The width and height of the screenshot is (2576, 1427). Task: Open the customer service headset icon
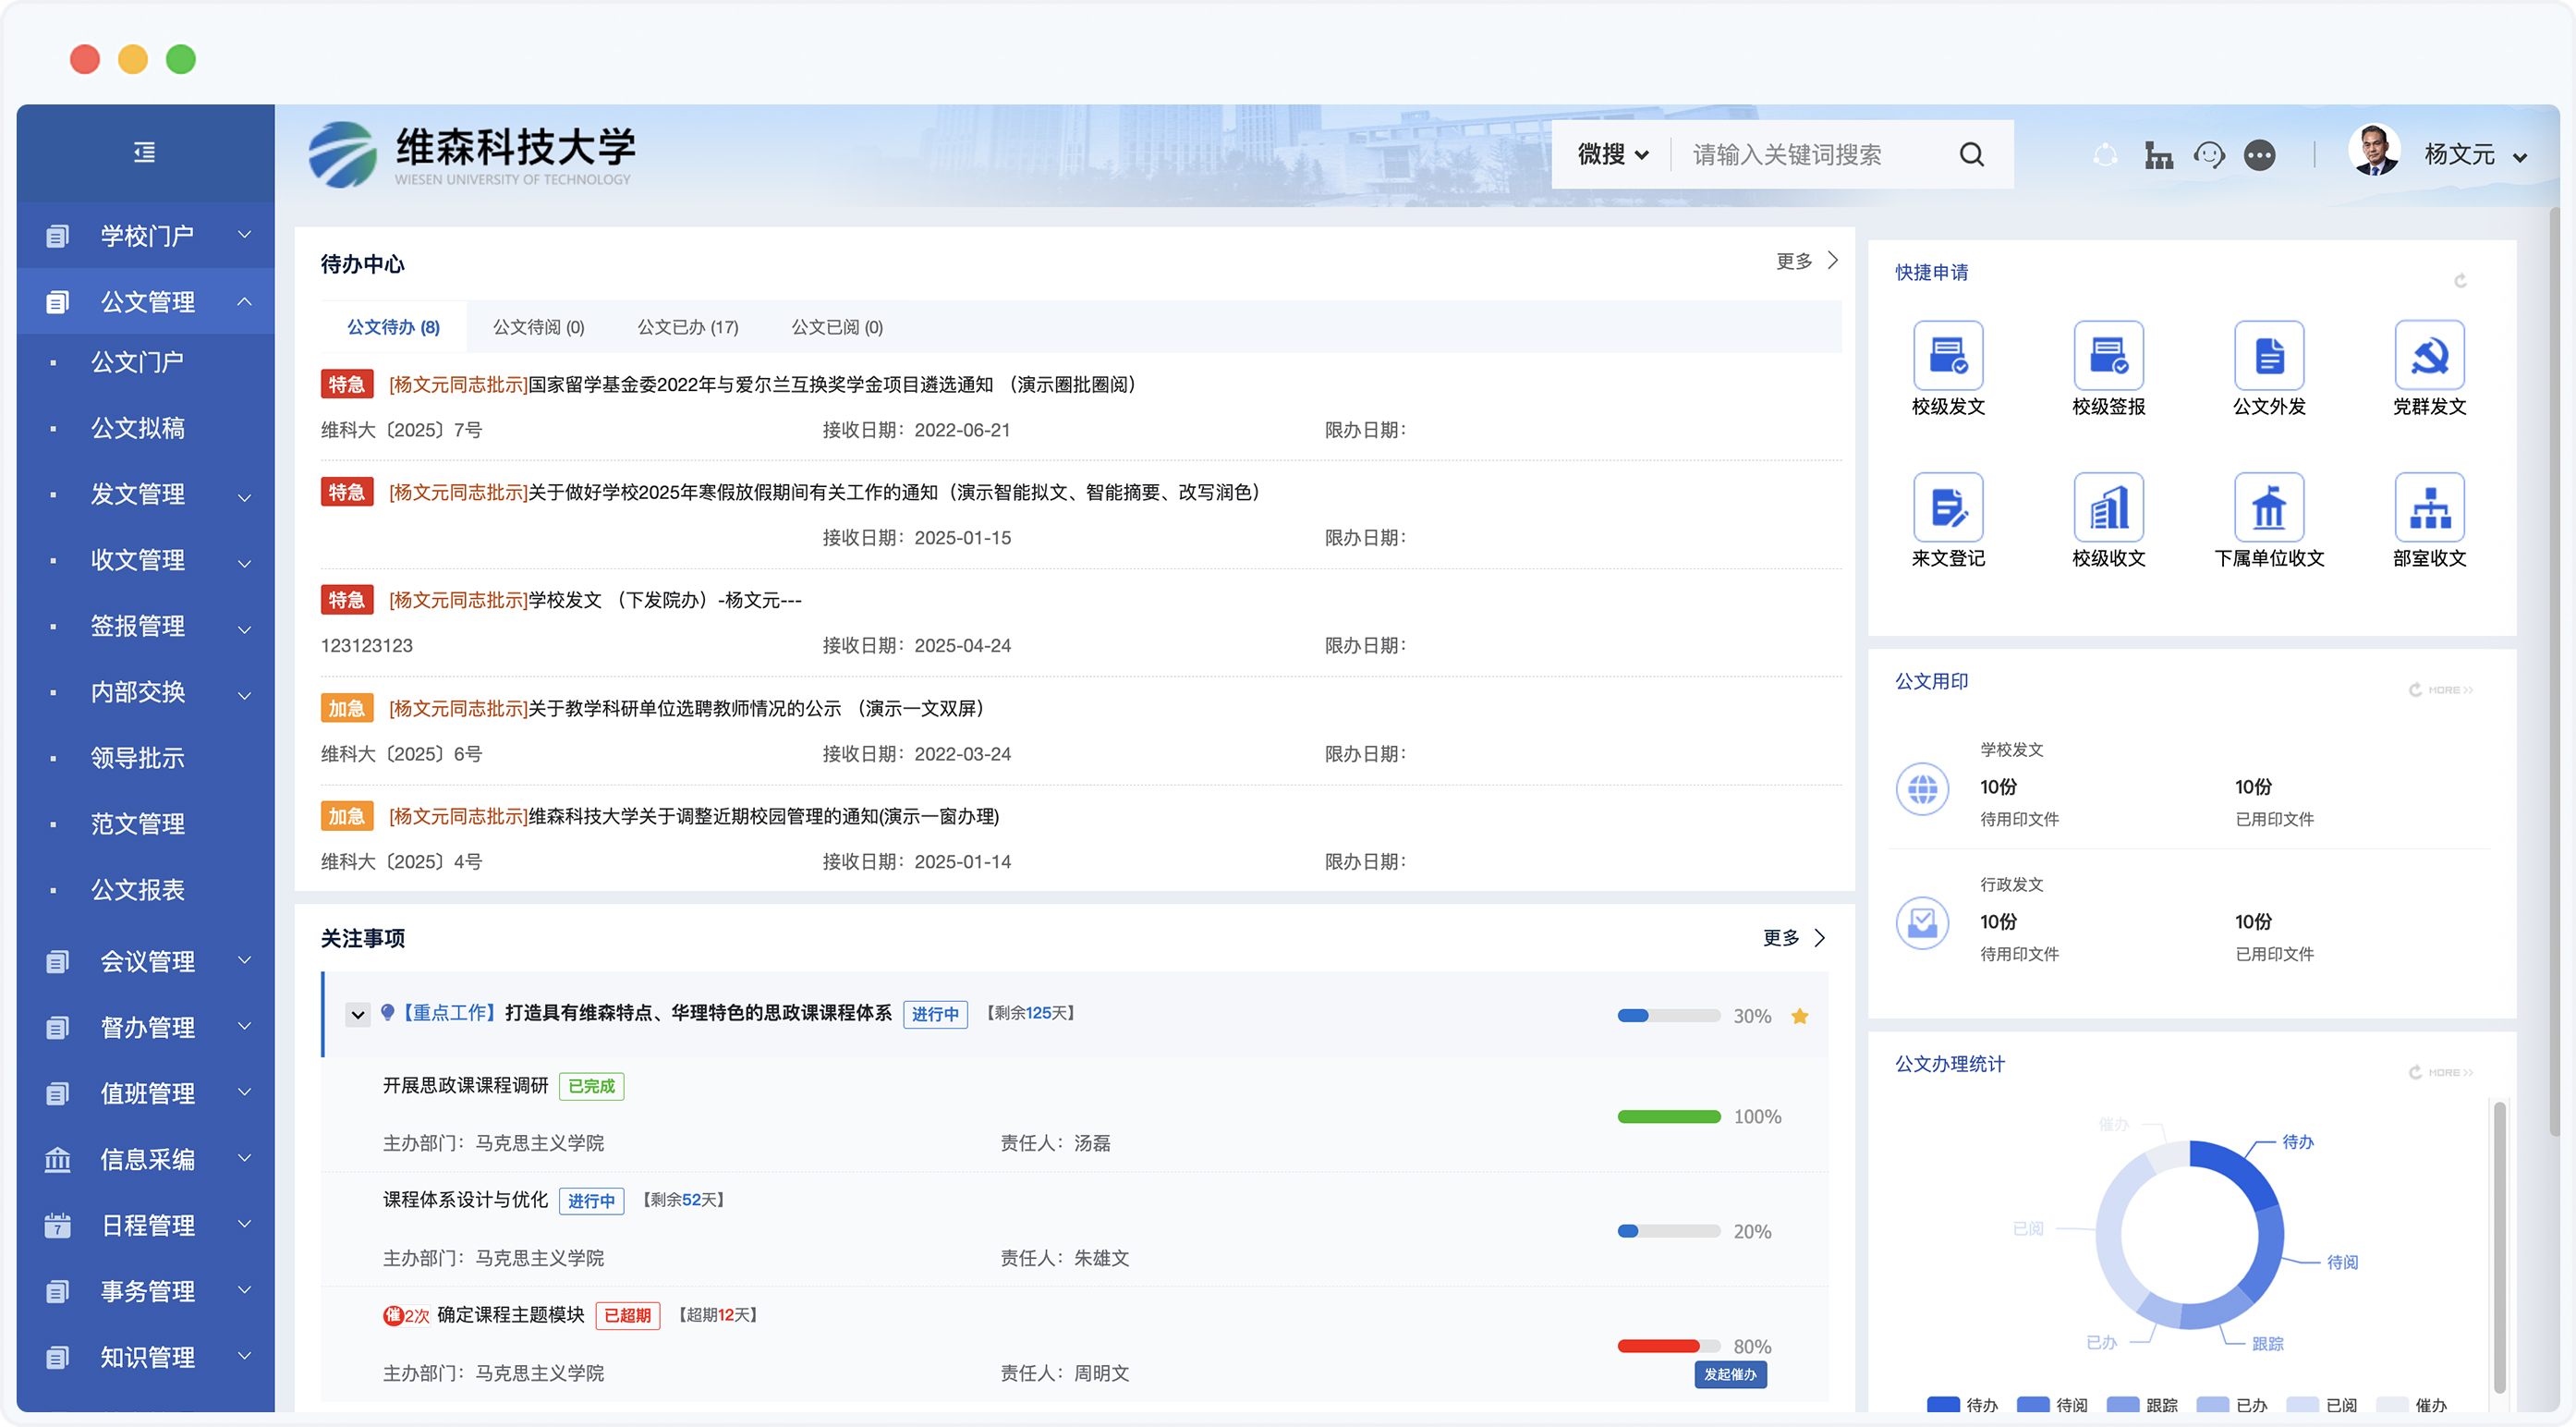[x=2209, y=155]
